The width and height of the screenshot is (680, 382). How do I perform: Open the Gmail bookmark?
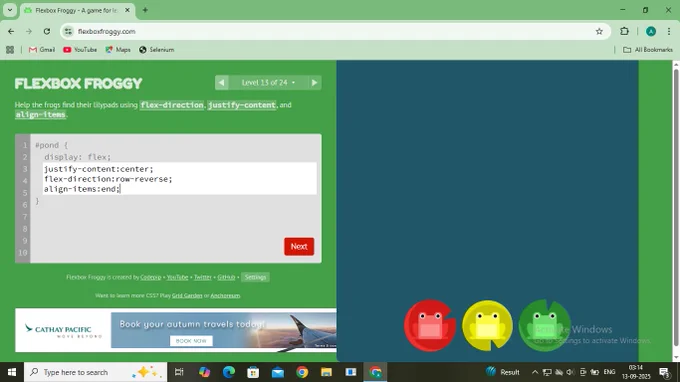tap(42, 50)
